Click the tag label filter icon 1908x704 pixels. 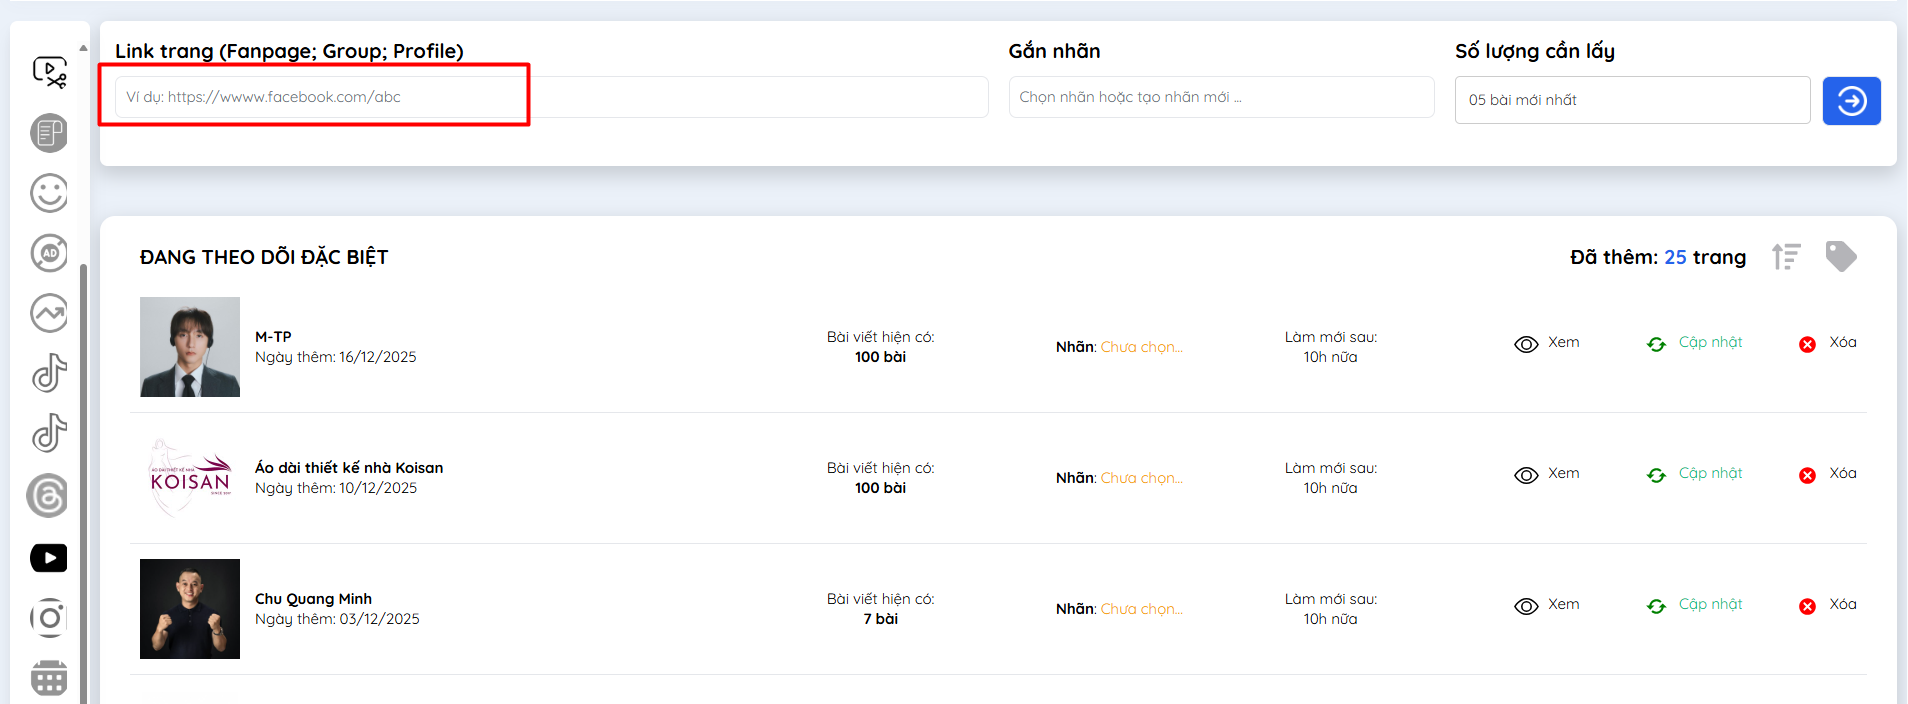click(x=1840, y=257)
